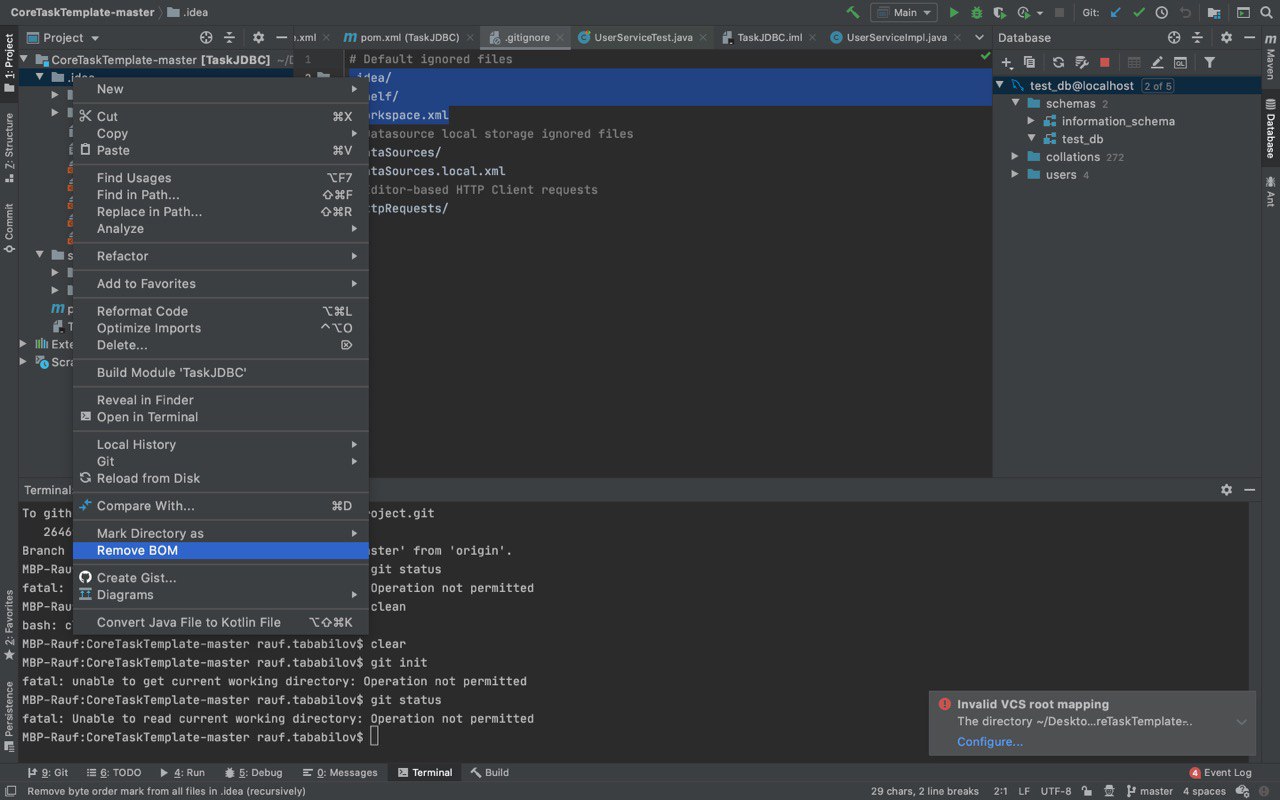Collapse the test_db schema node

[x=1031, y=139]
